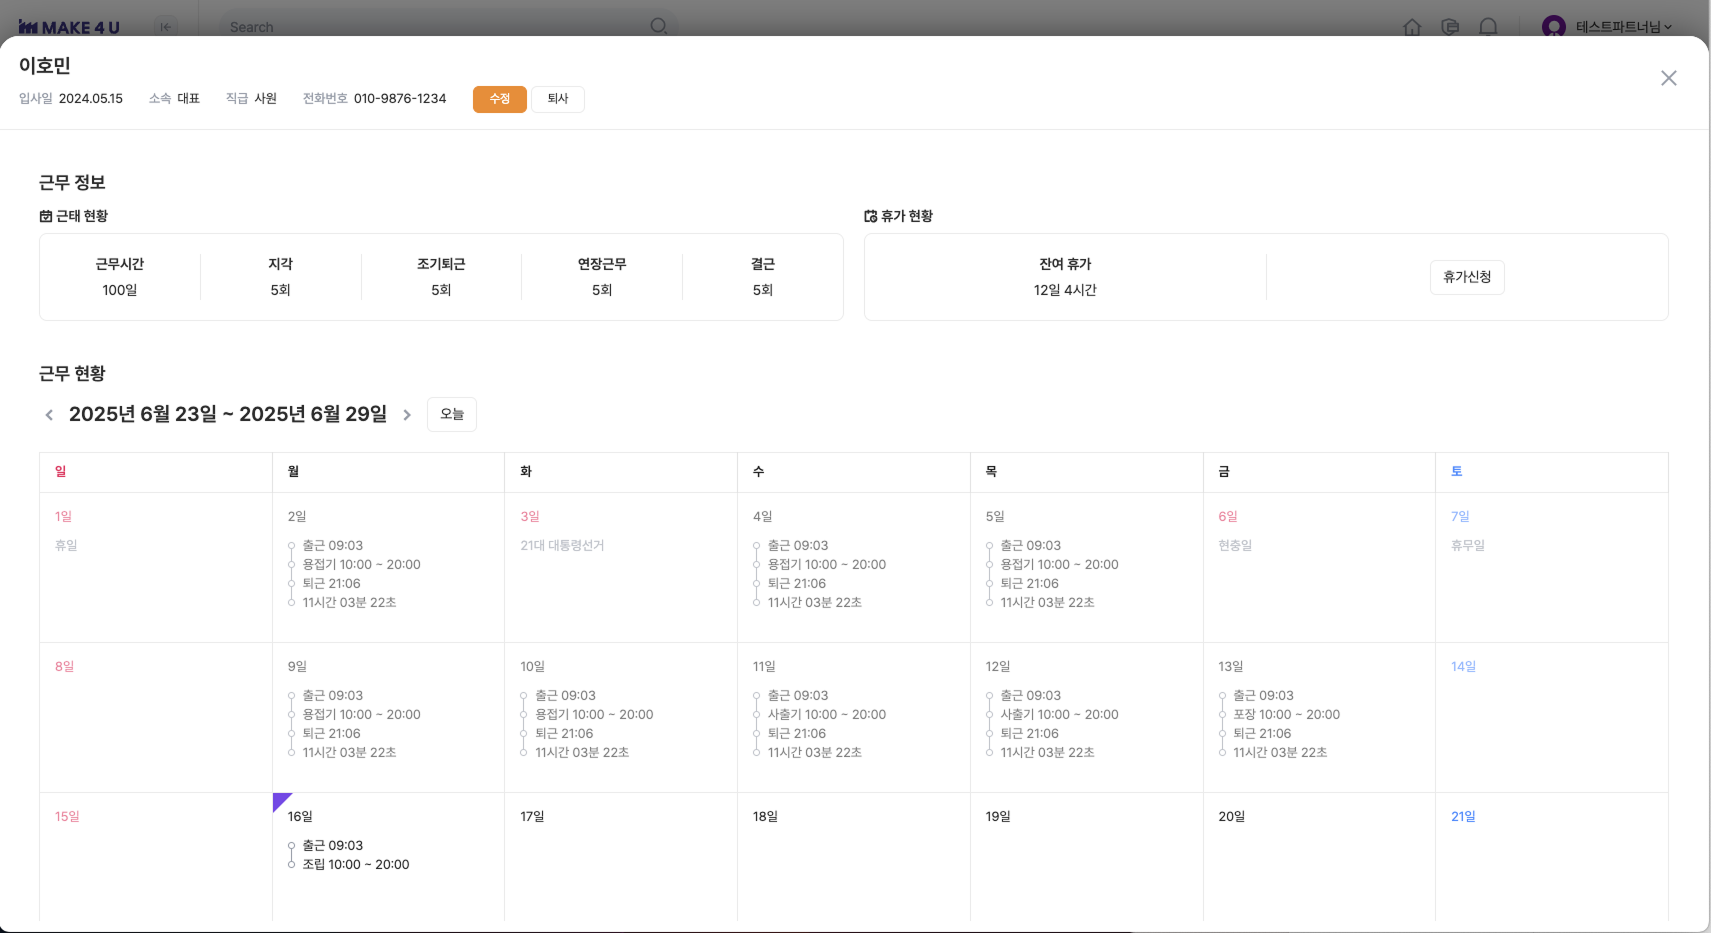Click the search magnifier icon
The image size is (1711, 933).
pos(658,26)
